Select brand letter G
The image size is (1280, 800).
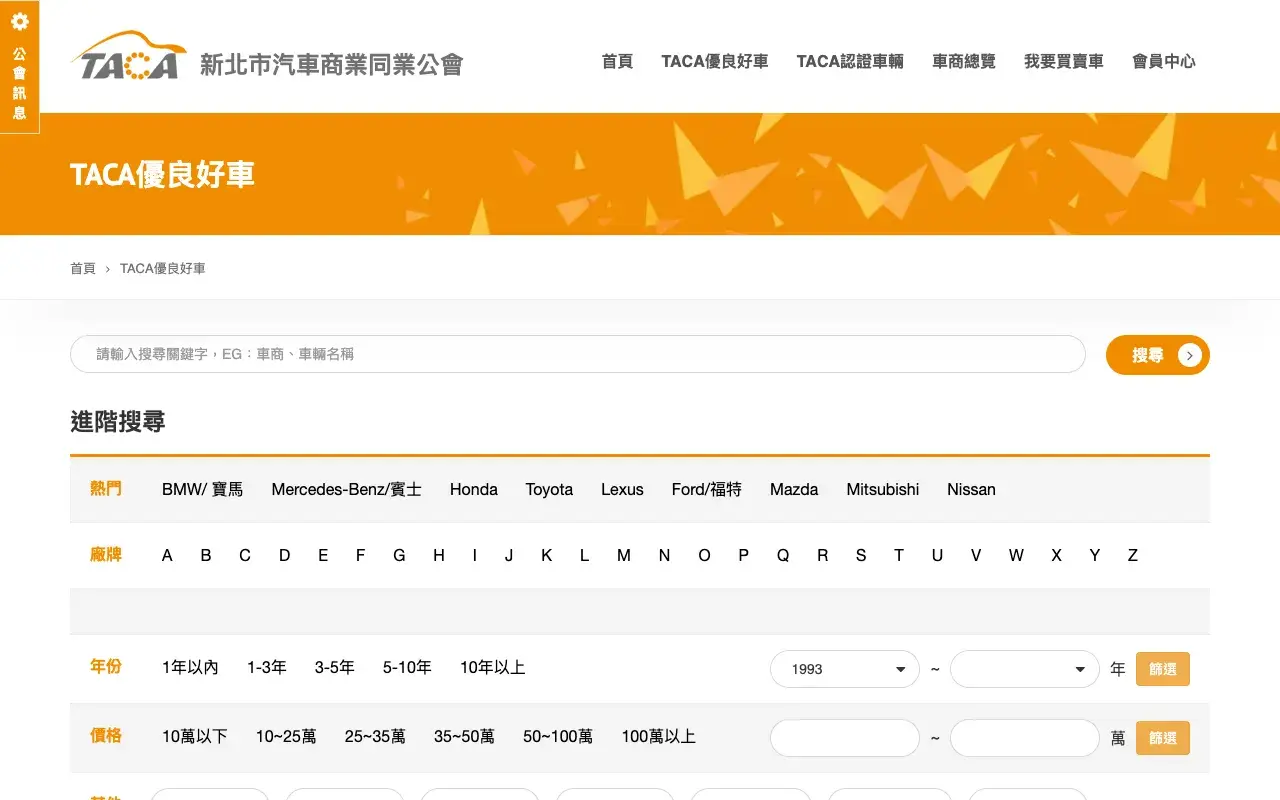click(399, 555)
